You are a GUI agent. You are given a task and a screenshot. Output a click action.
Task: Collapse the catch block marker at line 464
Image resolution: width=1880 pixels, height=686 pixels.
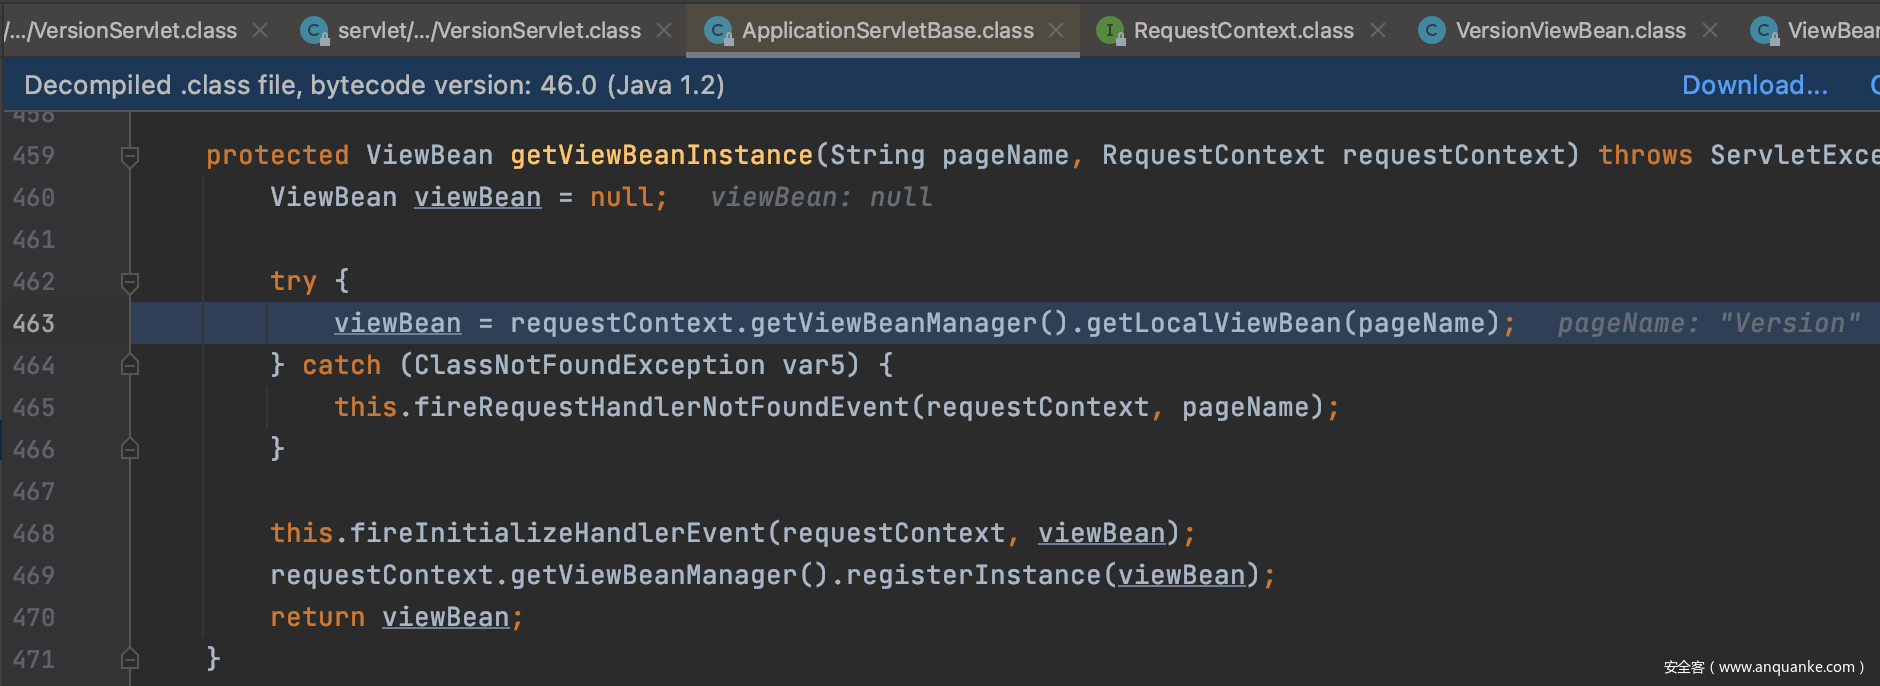coord(130,366)
